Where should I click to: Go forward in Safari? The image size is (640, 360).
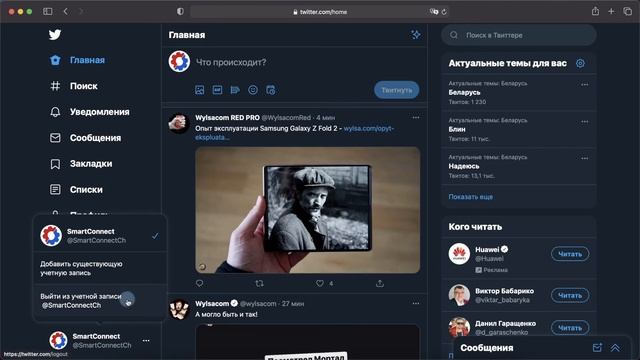[x=81, y=11]
